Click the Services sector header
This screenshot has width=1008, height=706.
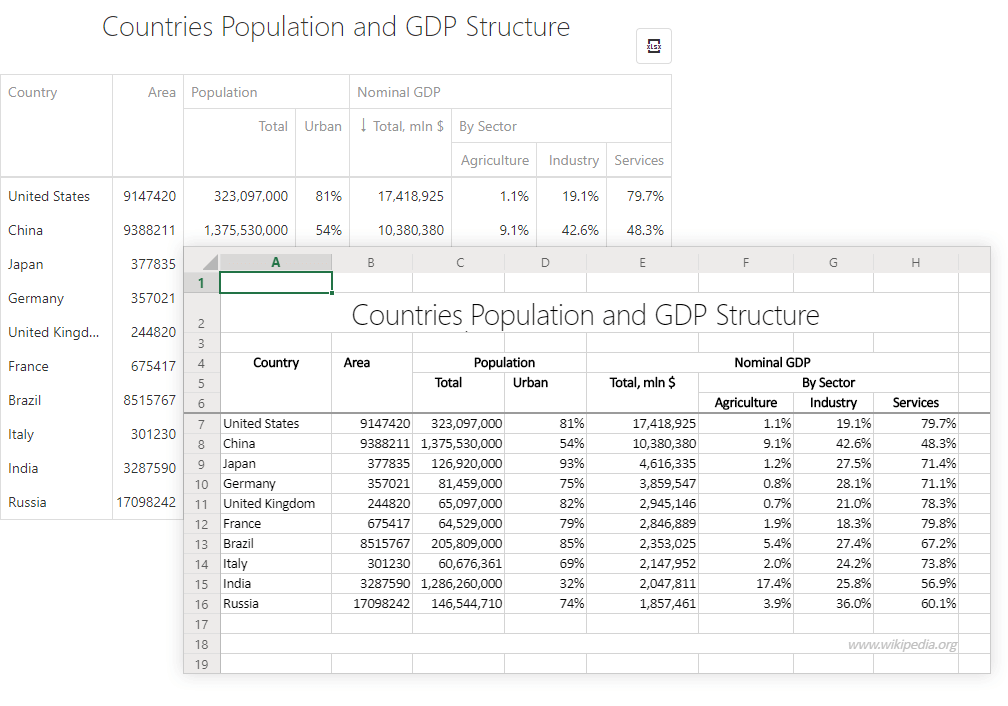(638, 160)
